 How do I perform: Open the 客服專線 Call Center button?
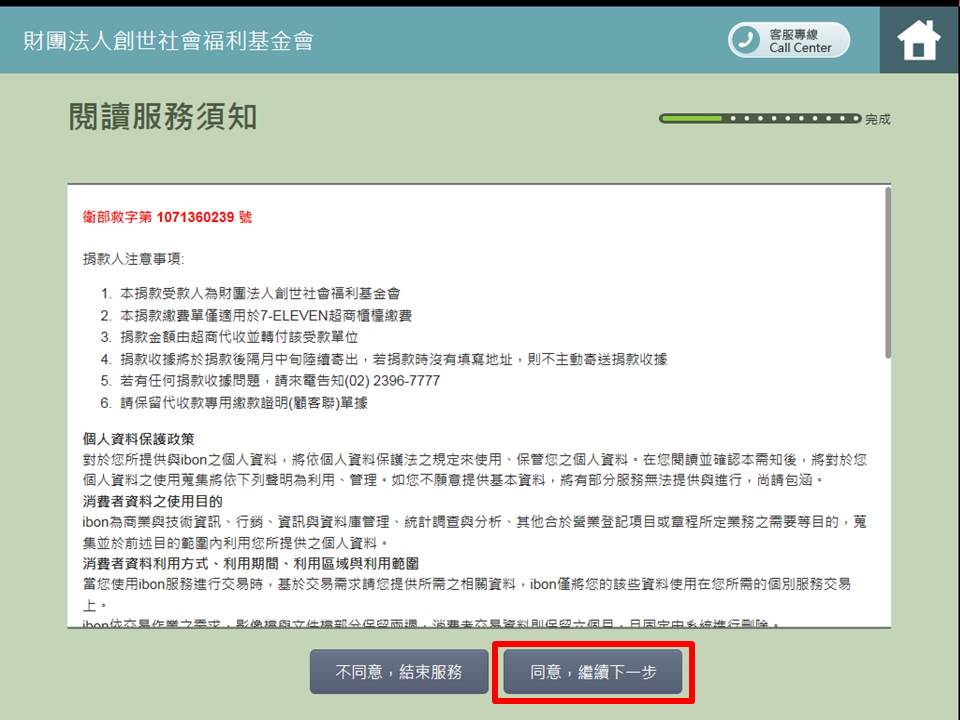tap(789, 40)
